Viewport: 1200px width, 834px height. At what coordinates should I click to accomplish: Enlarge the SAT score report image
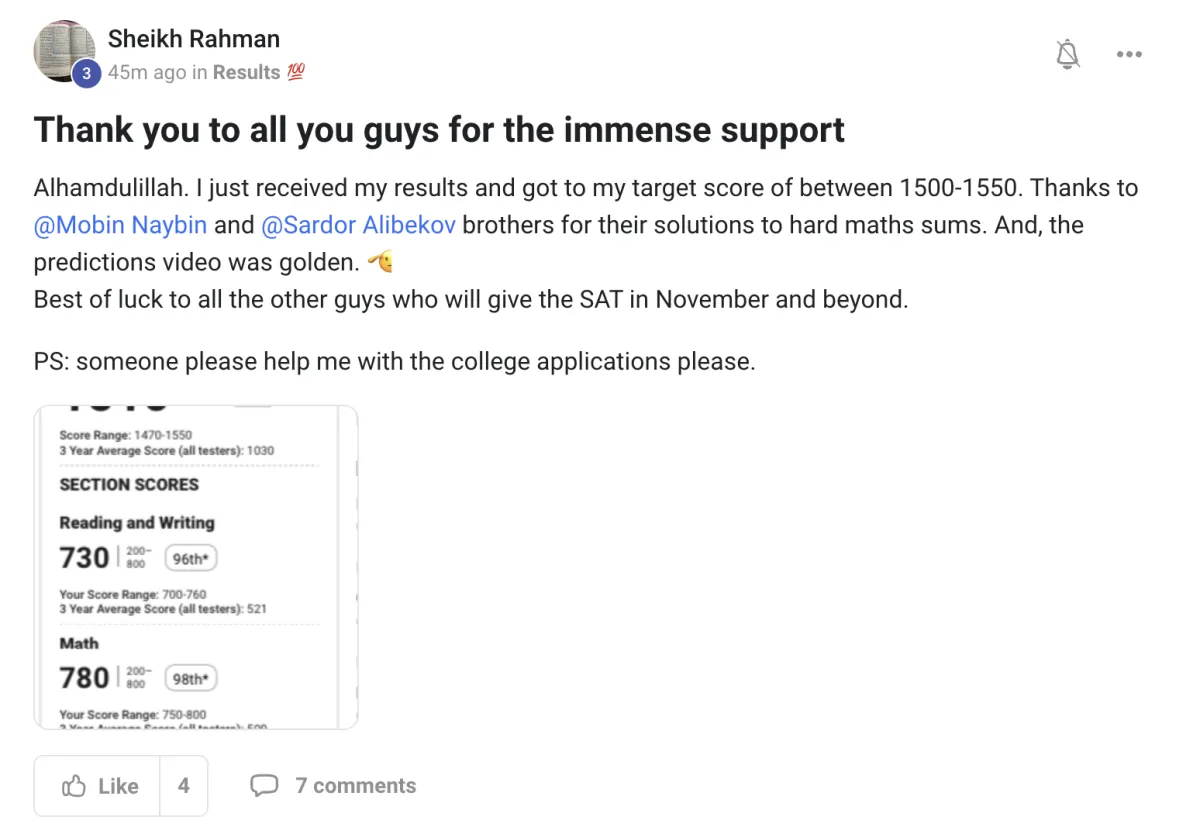(x=196, y=567)
